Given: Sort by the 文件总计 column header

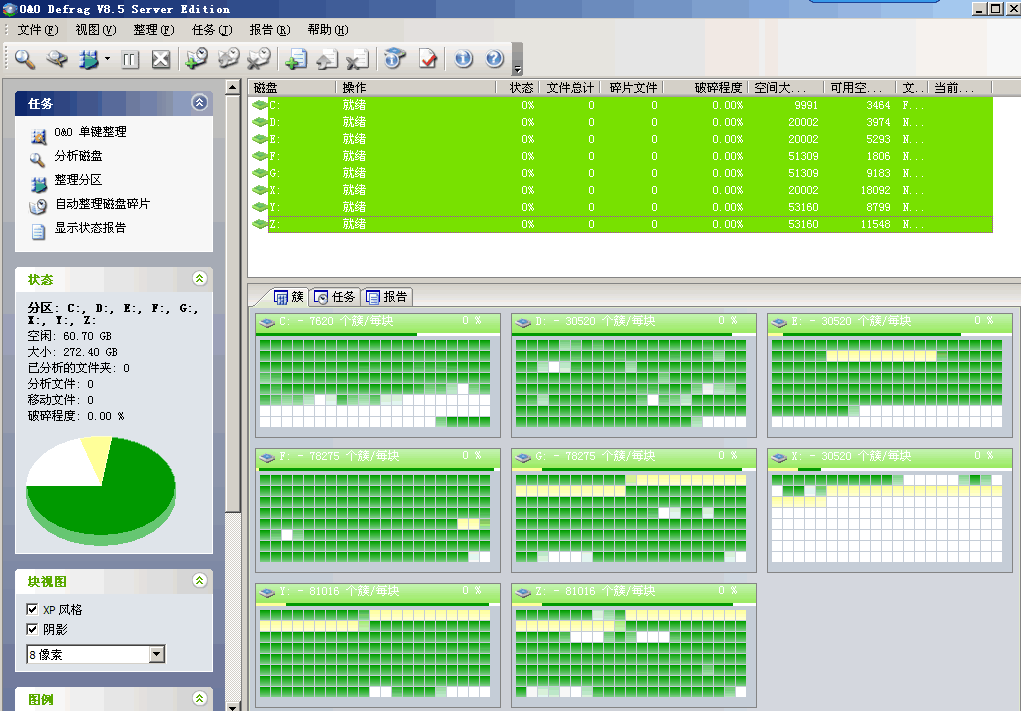Looking at the screenshot, I should click(x=569, y=88).
